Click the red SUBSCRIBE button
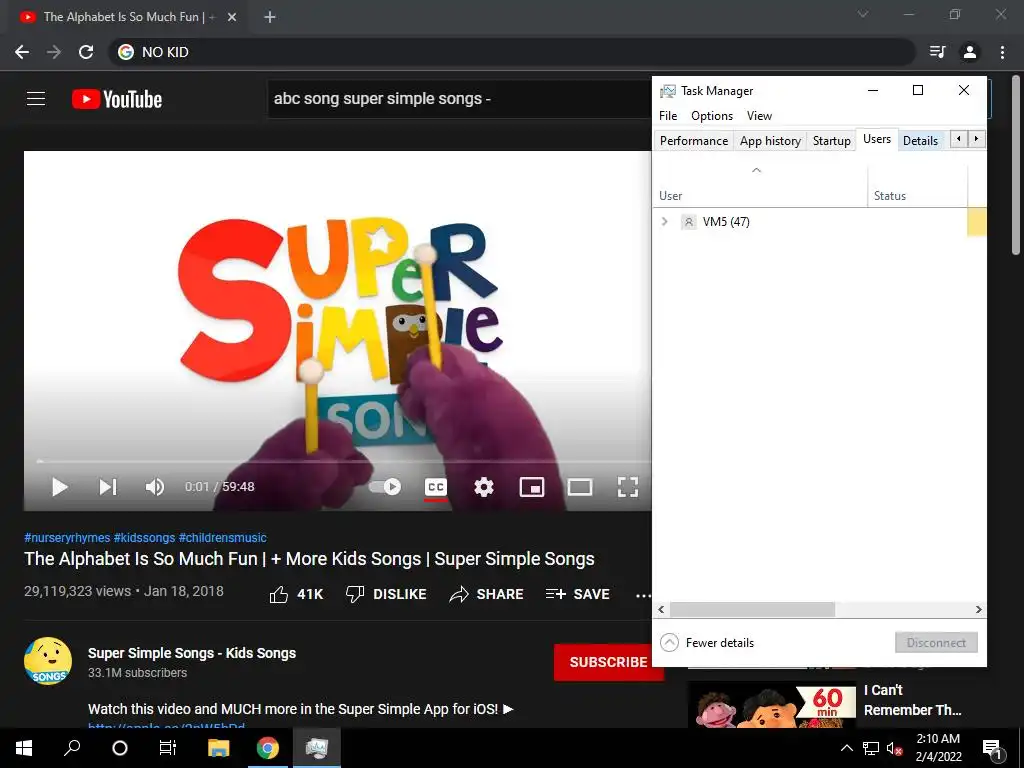This screenshot has width=1024, height=768. [x=609, y=662]
